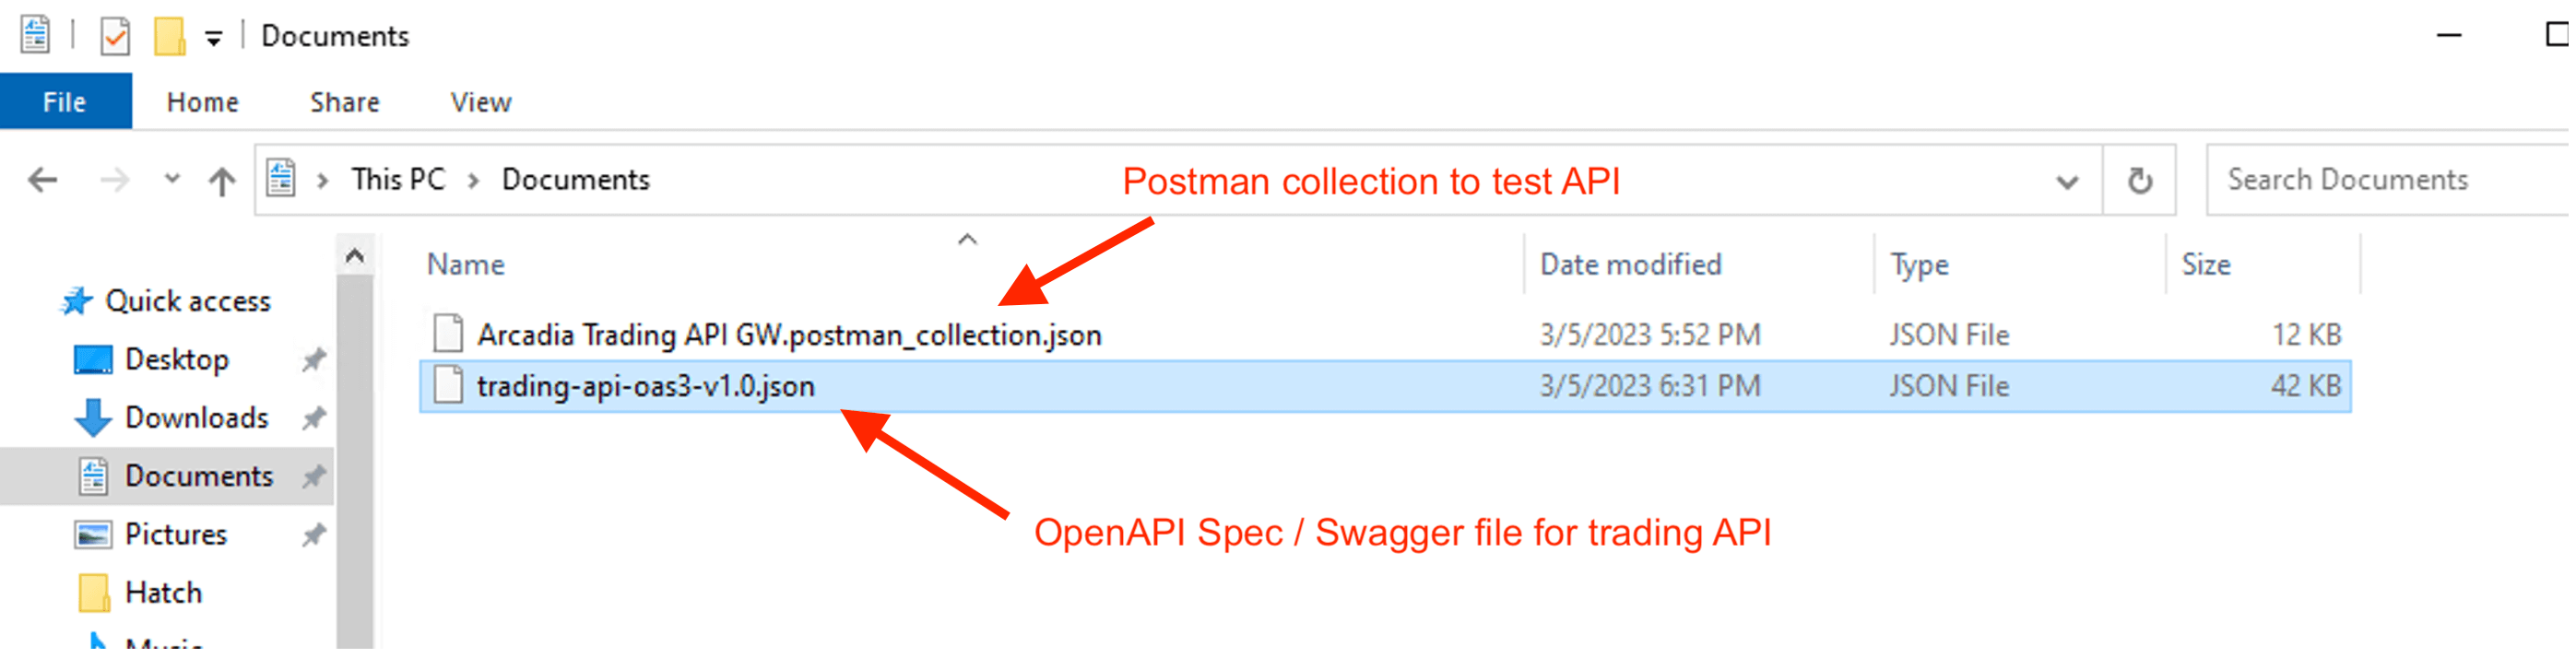Toggle the pin next to Desktop
Viewport: 2576px width, 658px height.
(x=314, y=360)
